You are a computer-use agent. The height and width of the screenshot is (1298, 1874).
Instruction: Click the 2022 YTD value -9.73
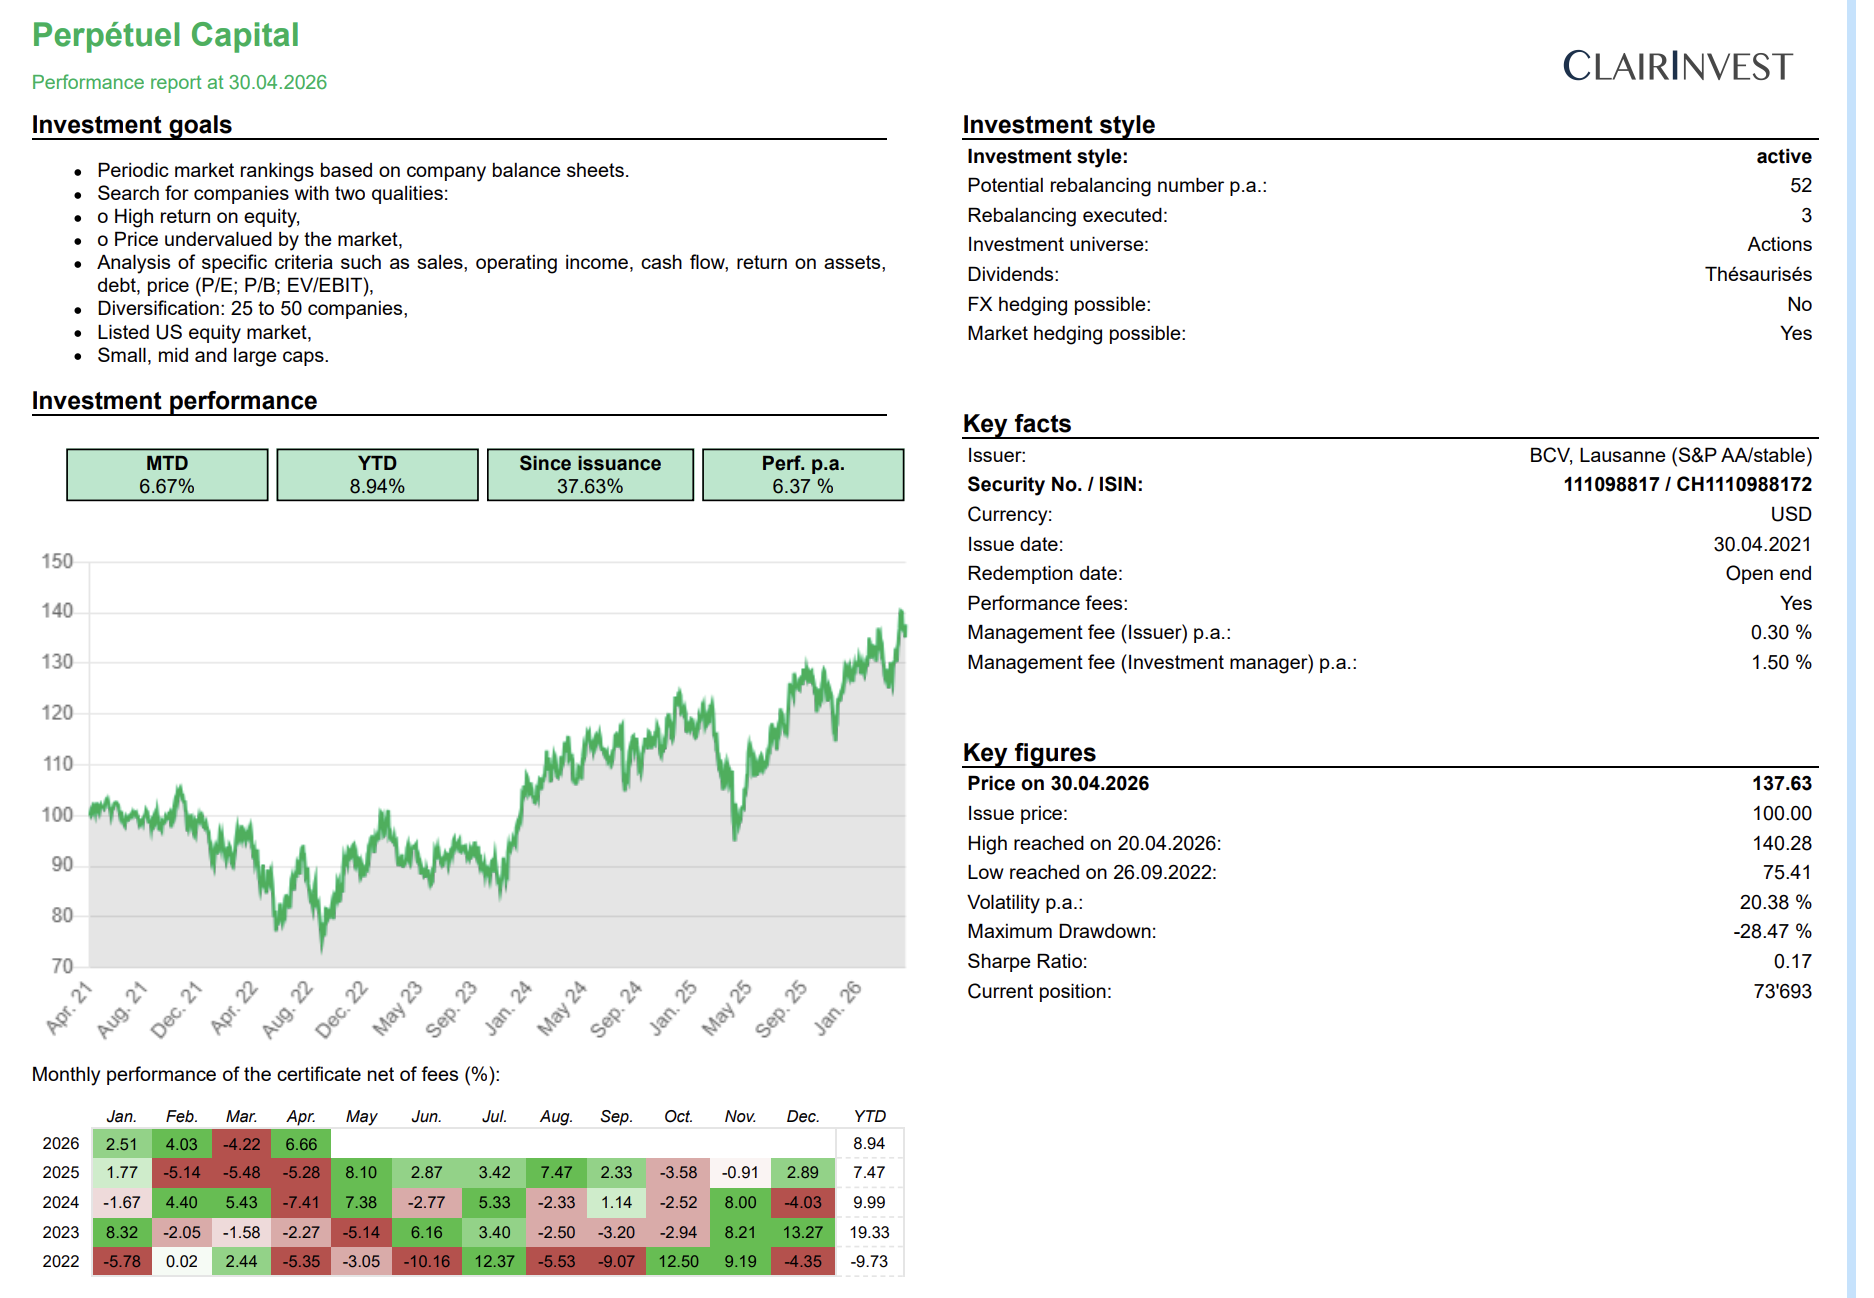[869, 1262]
